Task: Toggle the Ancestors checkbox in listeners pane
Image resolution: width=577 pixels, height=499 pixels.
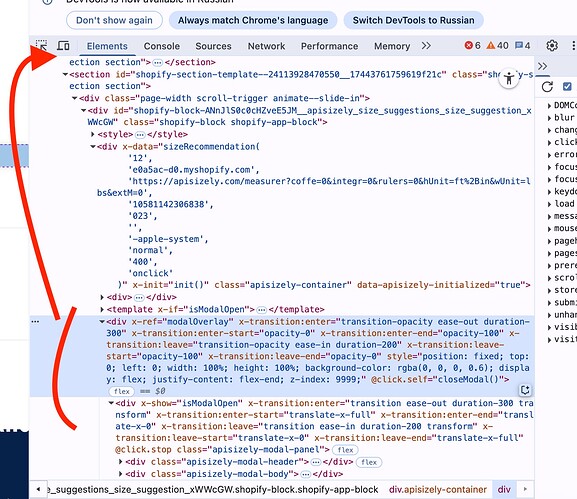Action: [x=567, y=86]
